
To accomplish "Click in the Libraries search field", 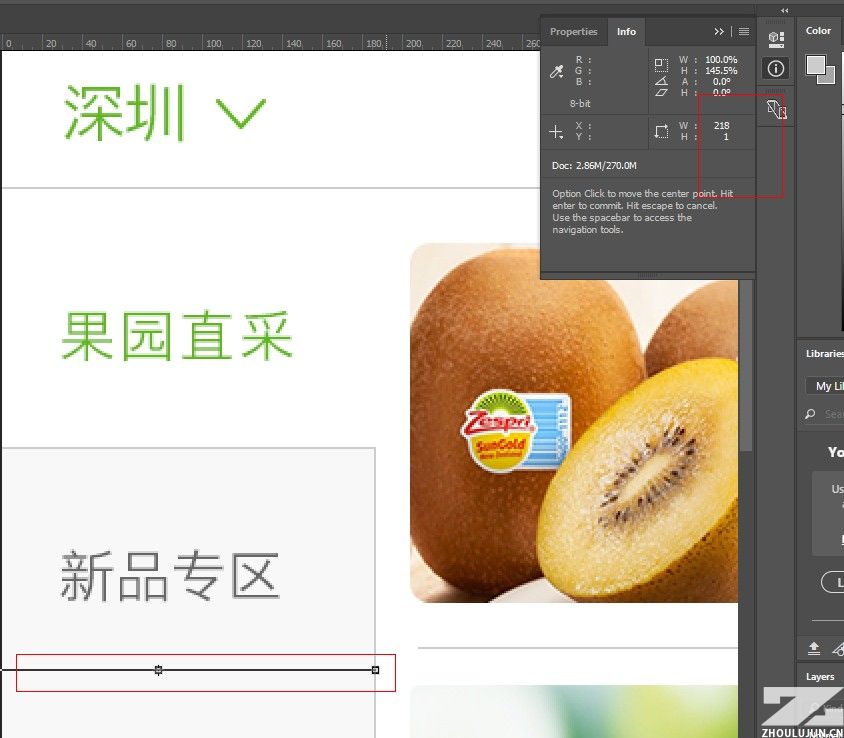I will (830, 414).
